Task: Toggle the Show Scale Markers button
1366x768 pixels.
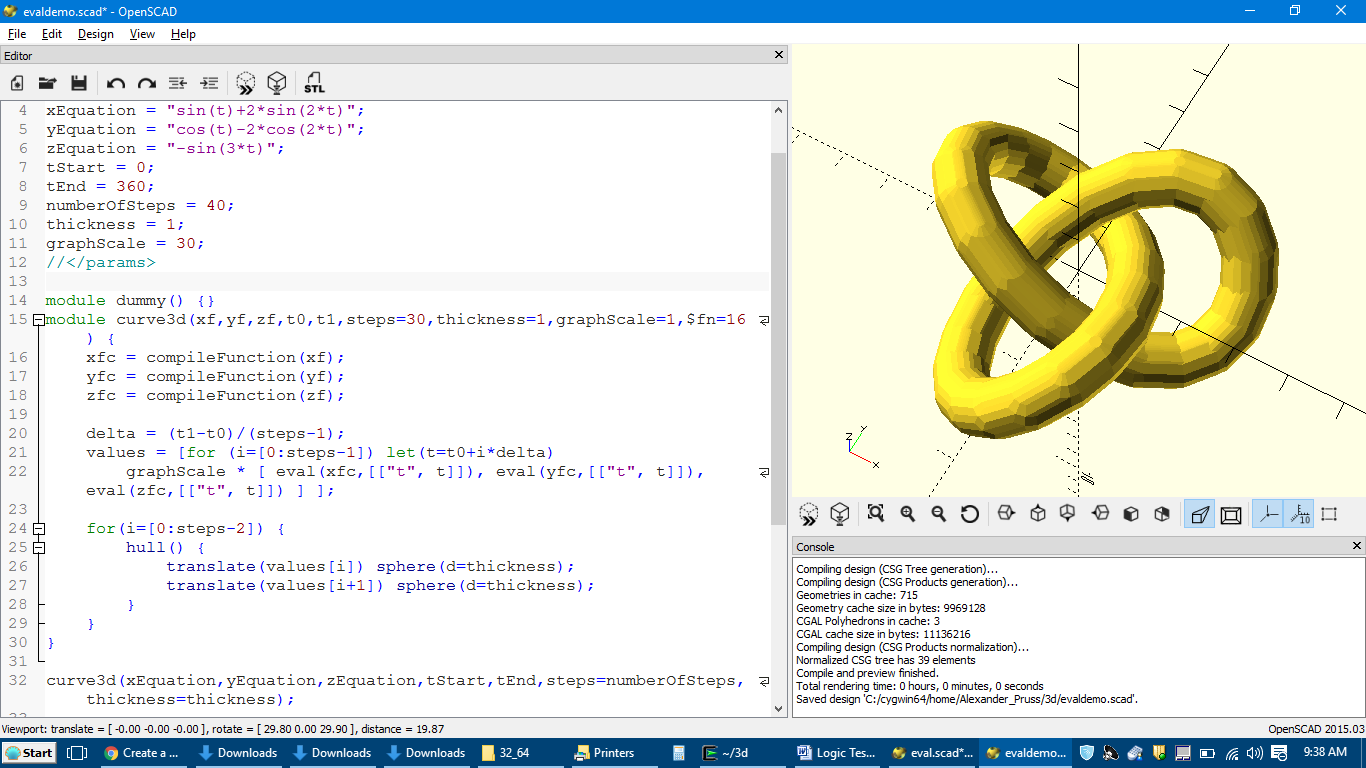Action: click(x=1298, y=514)
